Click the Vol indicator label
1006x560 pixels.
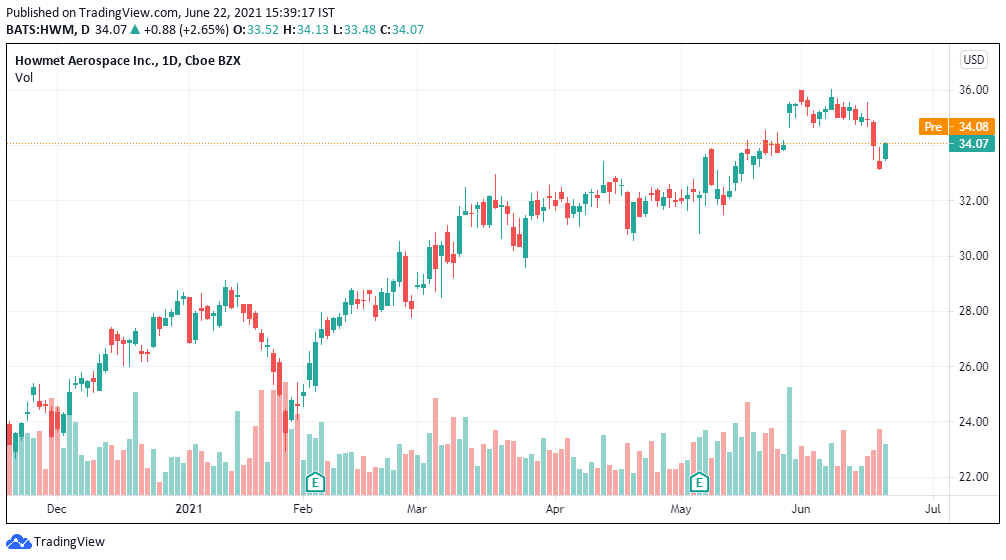click(24, 78)
